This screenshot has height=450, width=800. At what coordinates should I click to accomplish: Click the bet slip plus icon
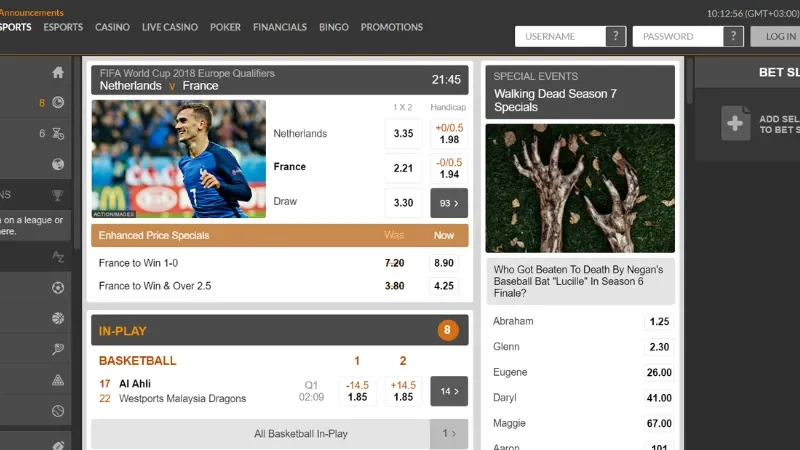point(736,123)
